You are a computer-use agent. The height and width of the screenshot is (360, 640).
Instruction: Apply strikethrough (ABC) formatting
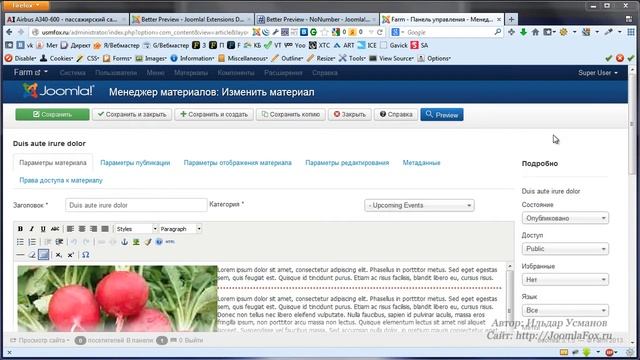coord(55,229)
